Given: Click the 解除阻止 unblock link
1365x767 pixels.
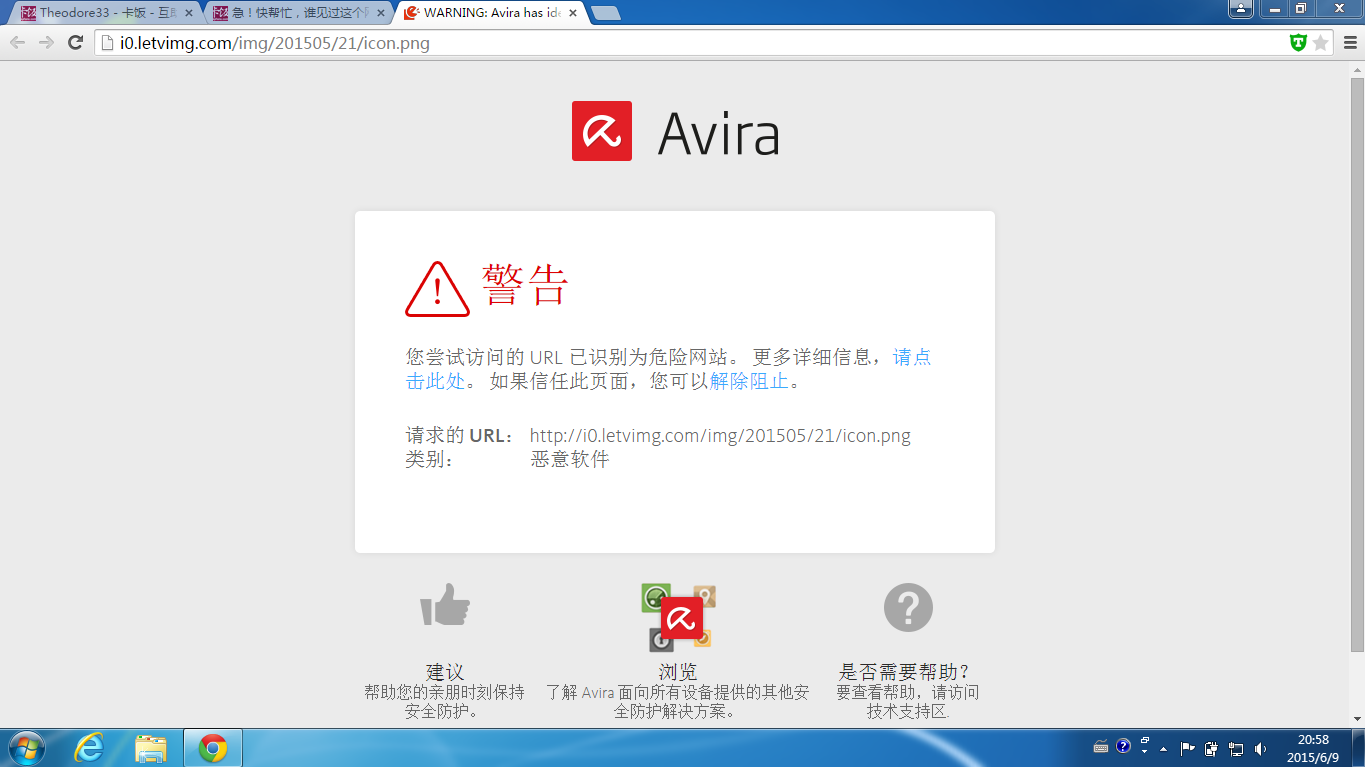Looking at the screenshot, I should click(749, 381).
